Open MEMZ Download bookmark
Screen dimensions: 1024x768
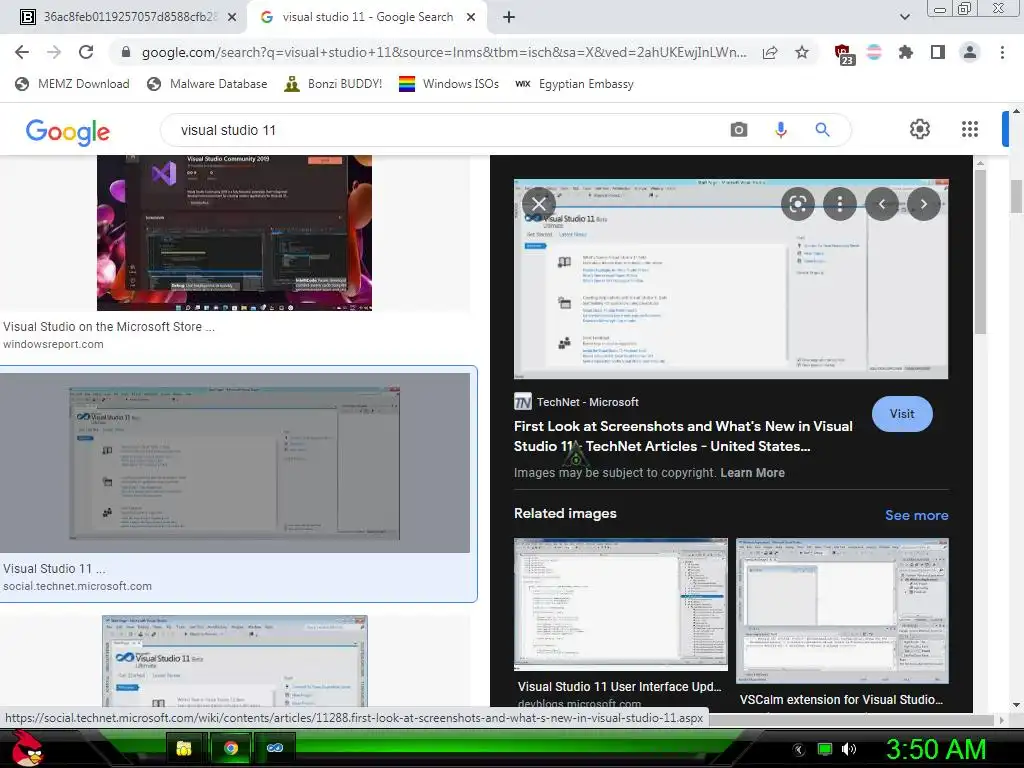(72, 84)
